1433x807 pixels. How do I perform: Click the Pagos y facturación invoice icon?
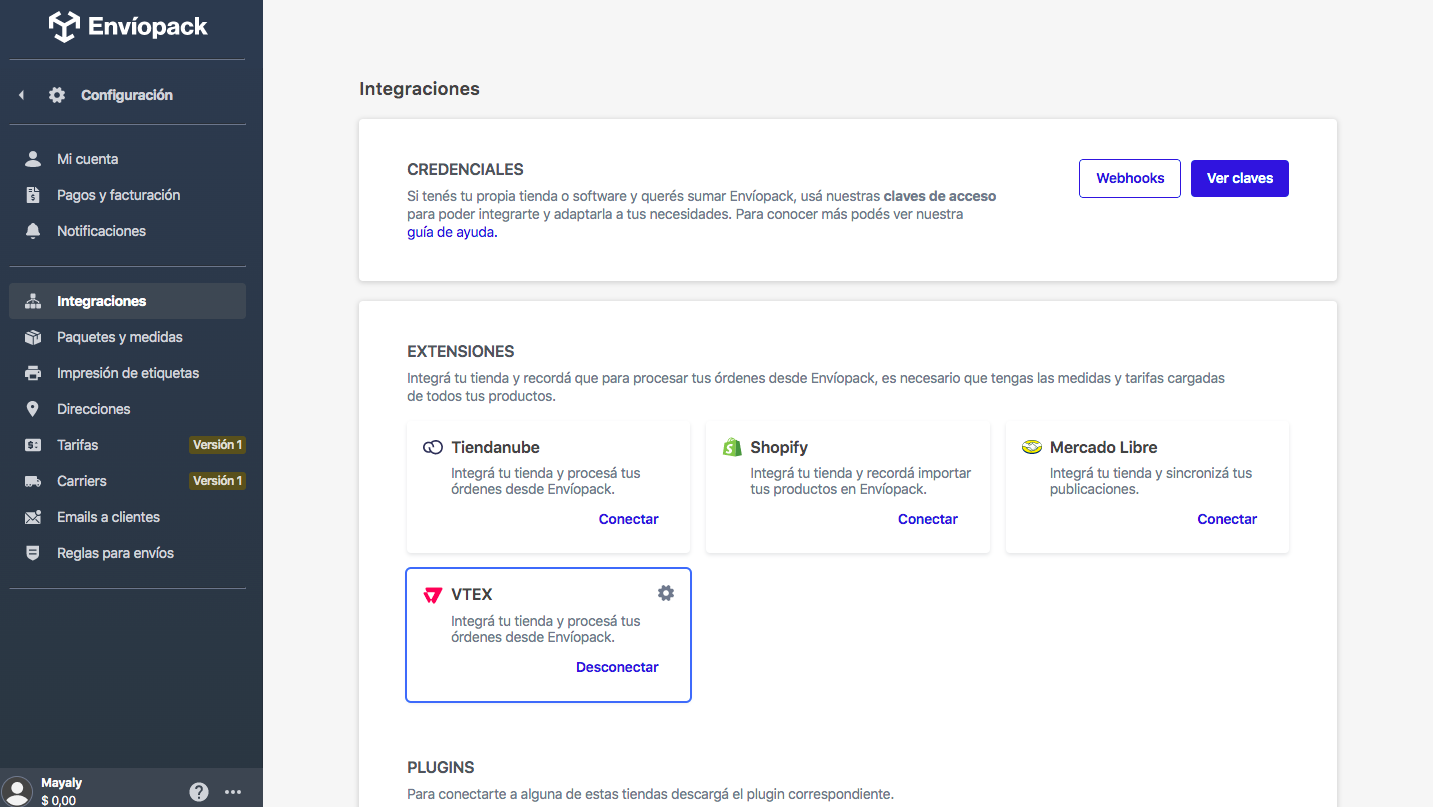[x=33, y=195]
